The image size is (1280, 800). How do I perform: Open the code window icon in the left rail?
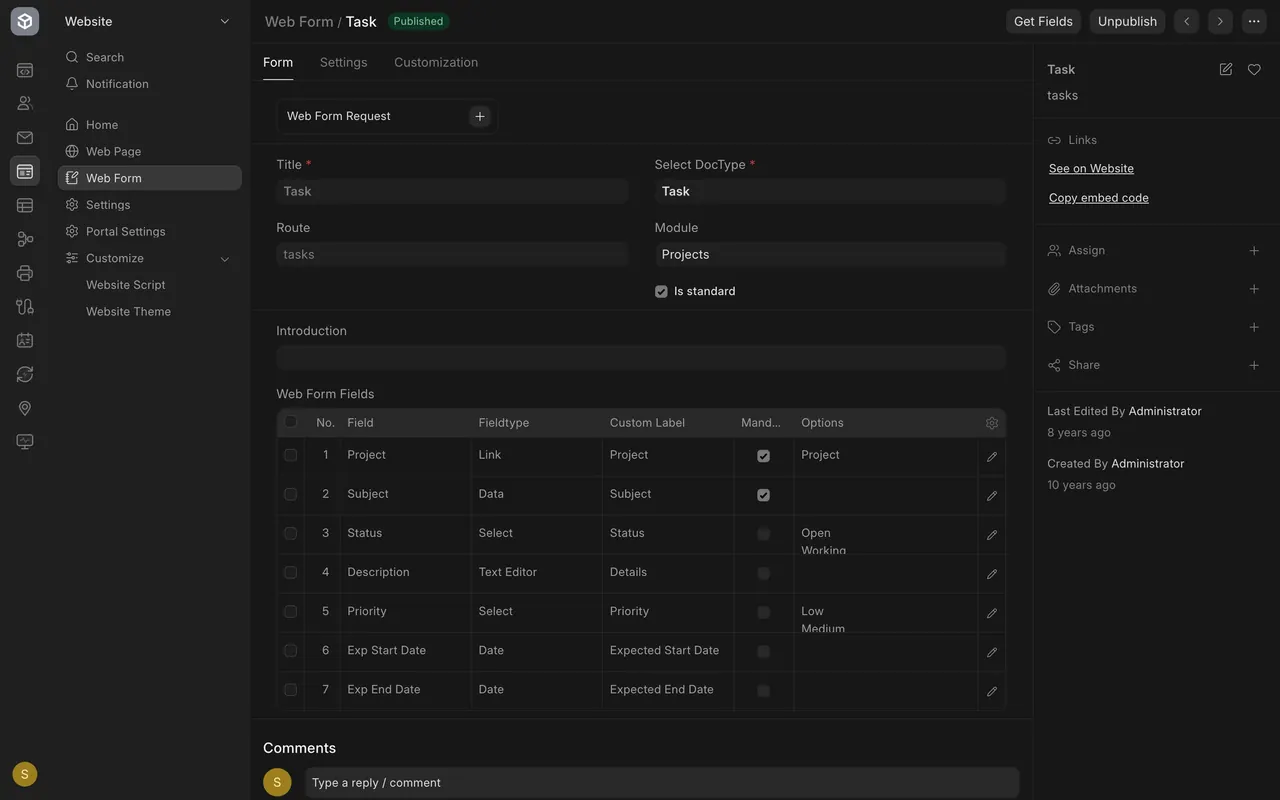pyautogui.click(x=25, y=70)
